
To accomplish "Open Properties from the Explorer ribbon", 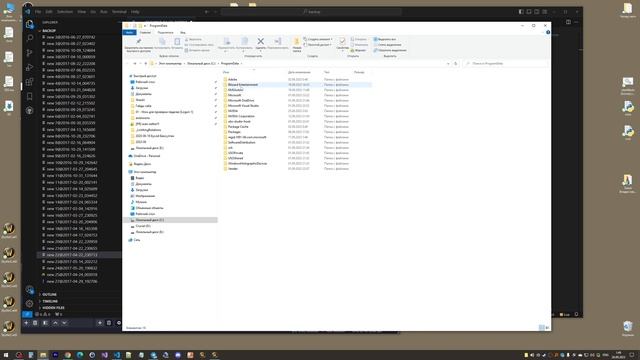I will (342, 41).
